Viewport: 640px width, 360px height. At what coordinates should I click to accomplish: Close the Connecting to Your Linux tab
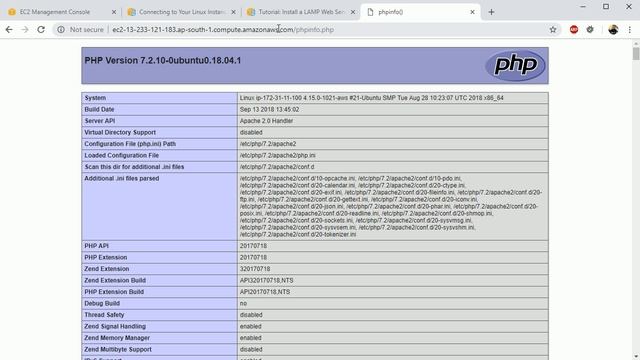click(233, 12)
